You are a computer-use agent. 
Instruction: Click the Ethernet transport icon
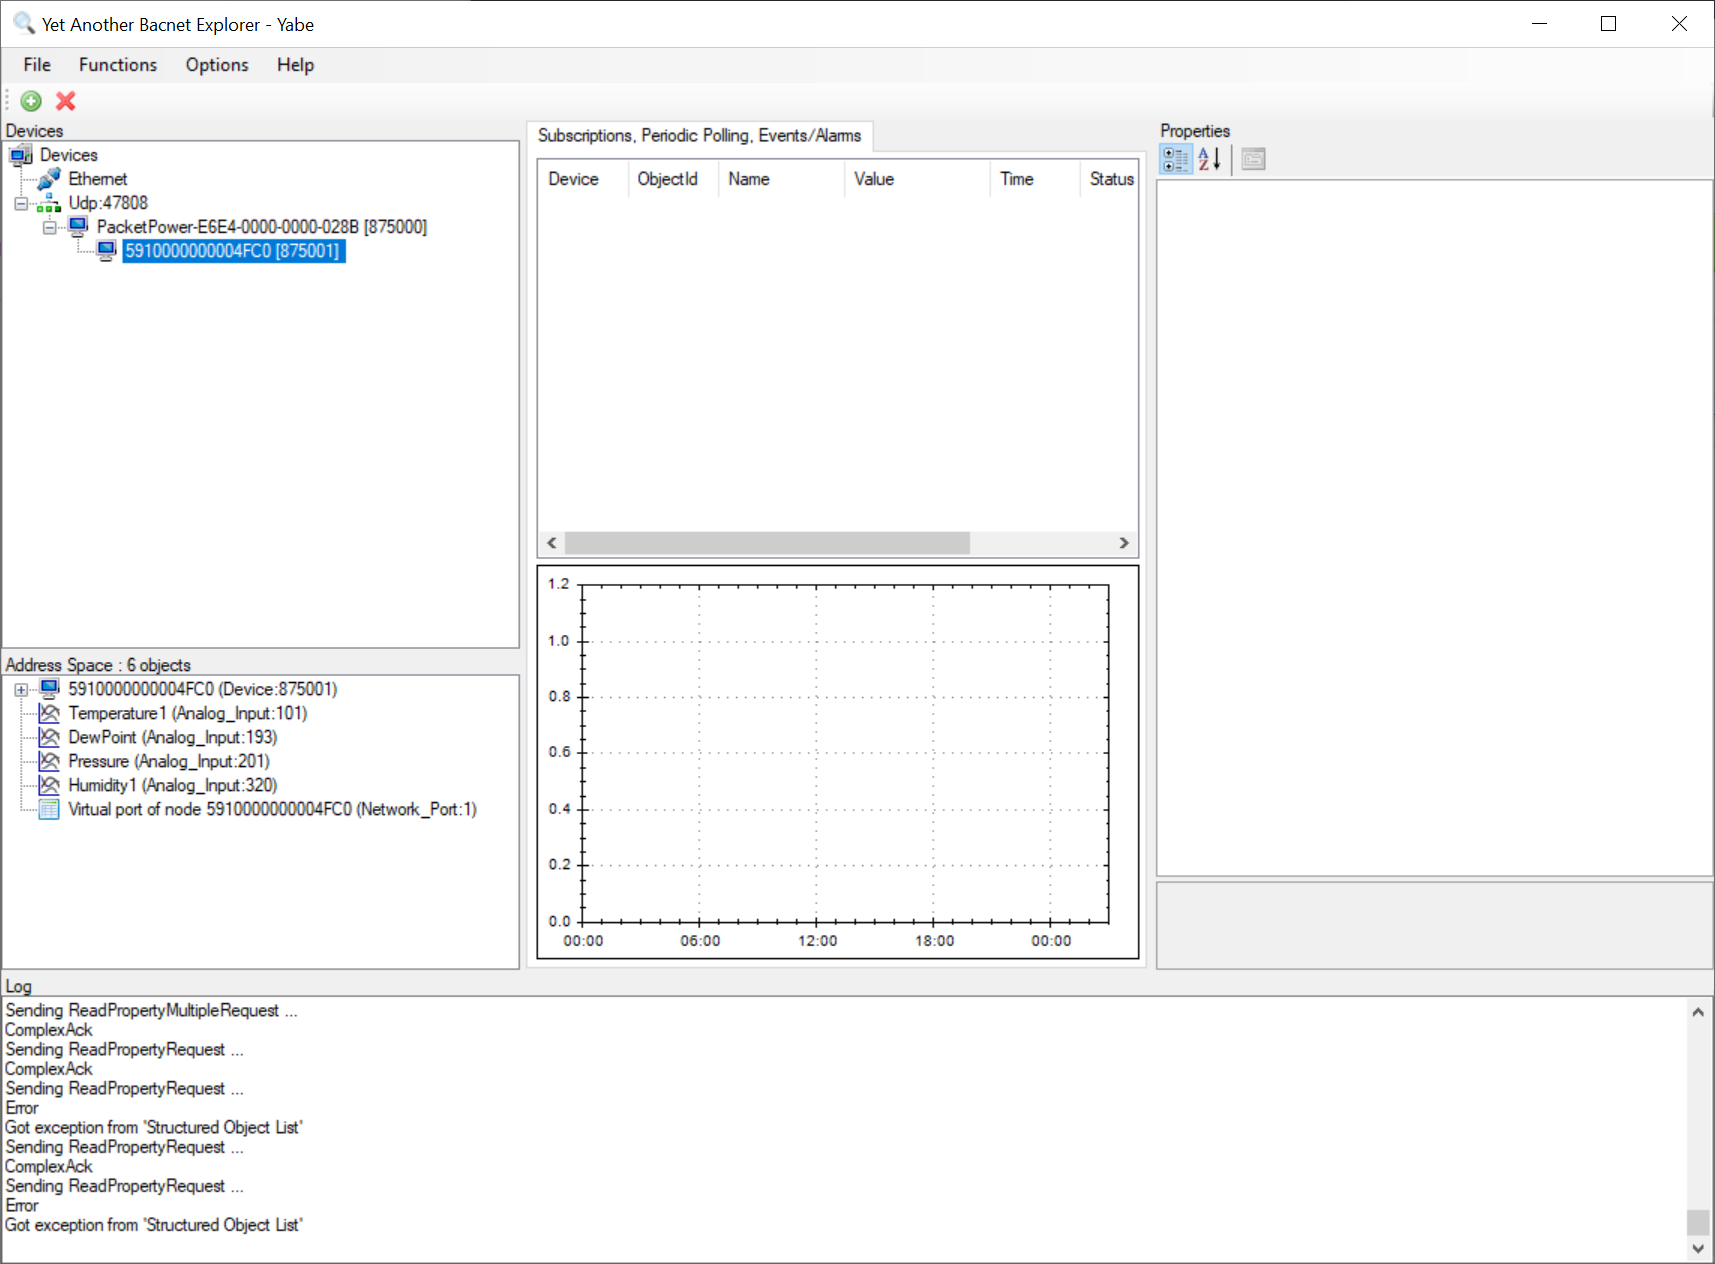point(49,179)
